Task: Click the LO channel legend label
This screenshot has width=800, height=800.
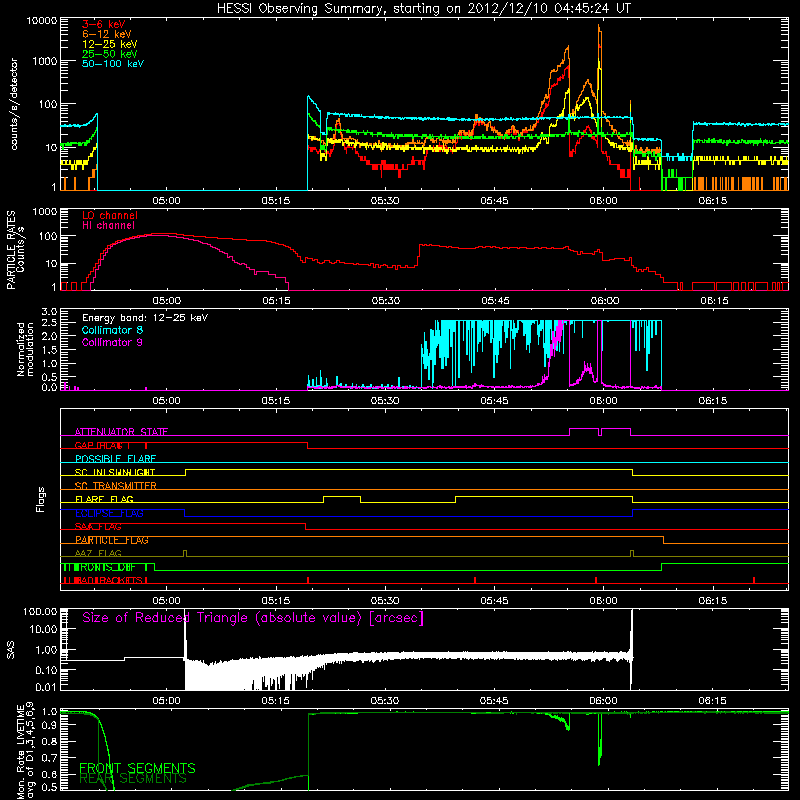Action: point(110,215)
